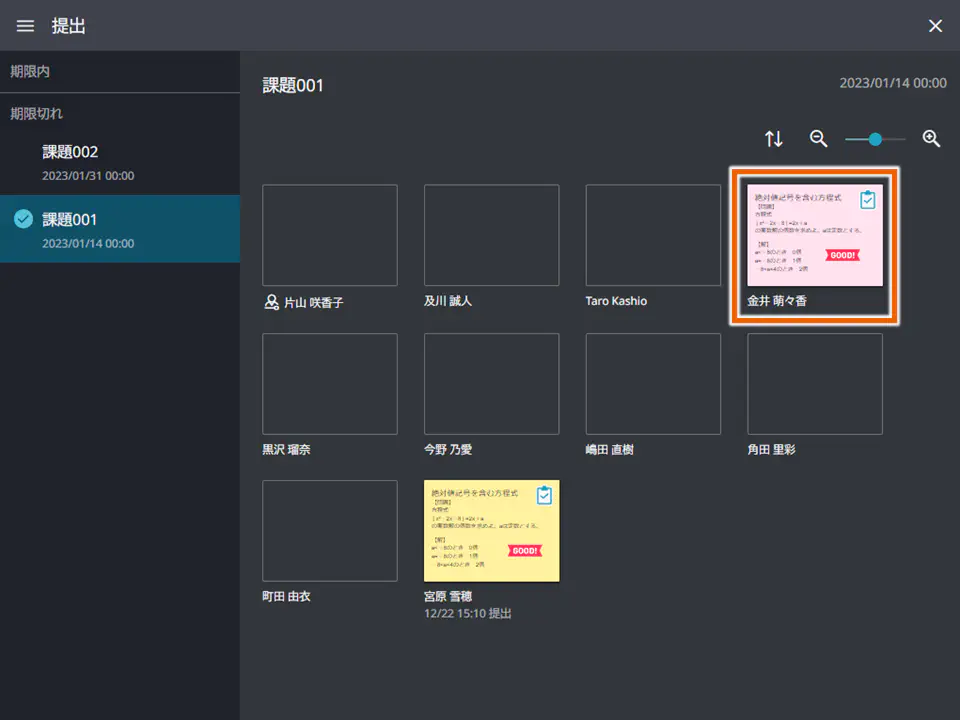Click the user icon beside 片山 咲香子
The height and width of the screenshot is (720, 960).
click(x=271, y=302)
